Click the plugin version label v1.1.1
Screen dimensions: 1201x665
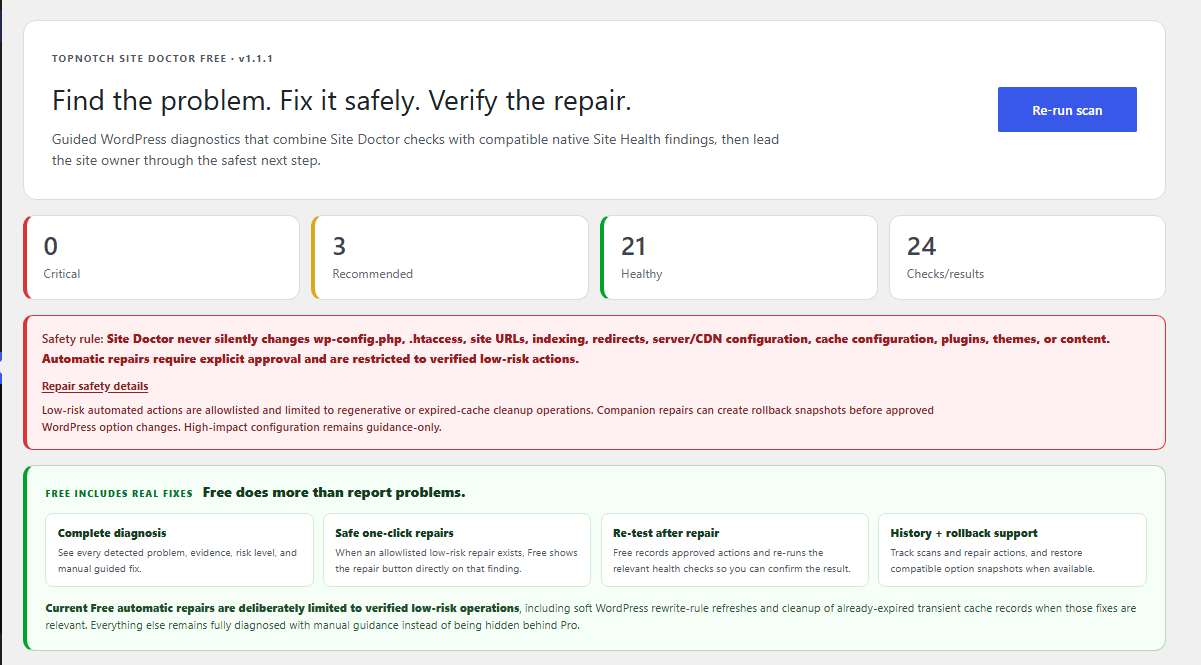tap(256, 59)
